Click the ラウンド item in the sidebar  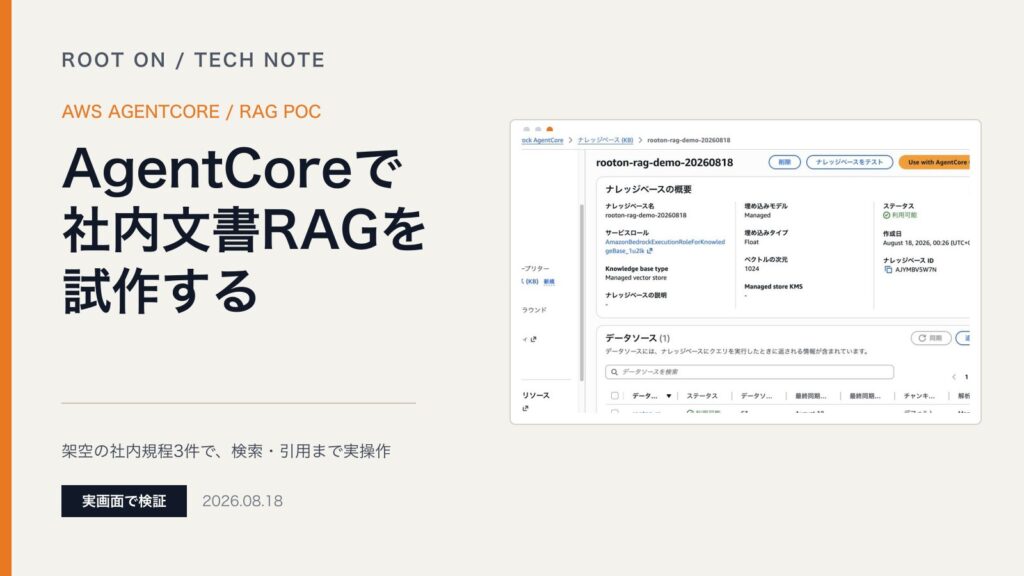(534, 310)
